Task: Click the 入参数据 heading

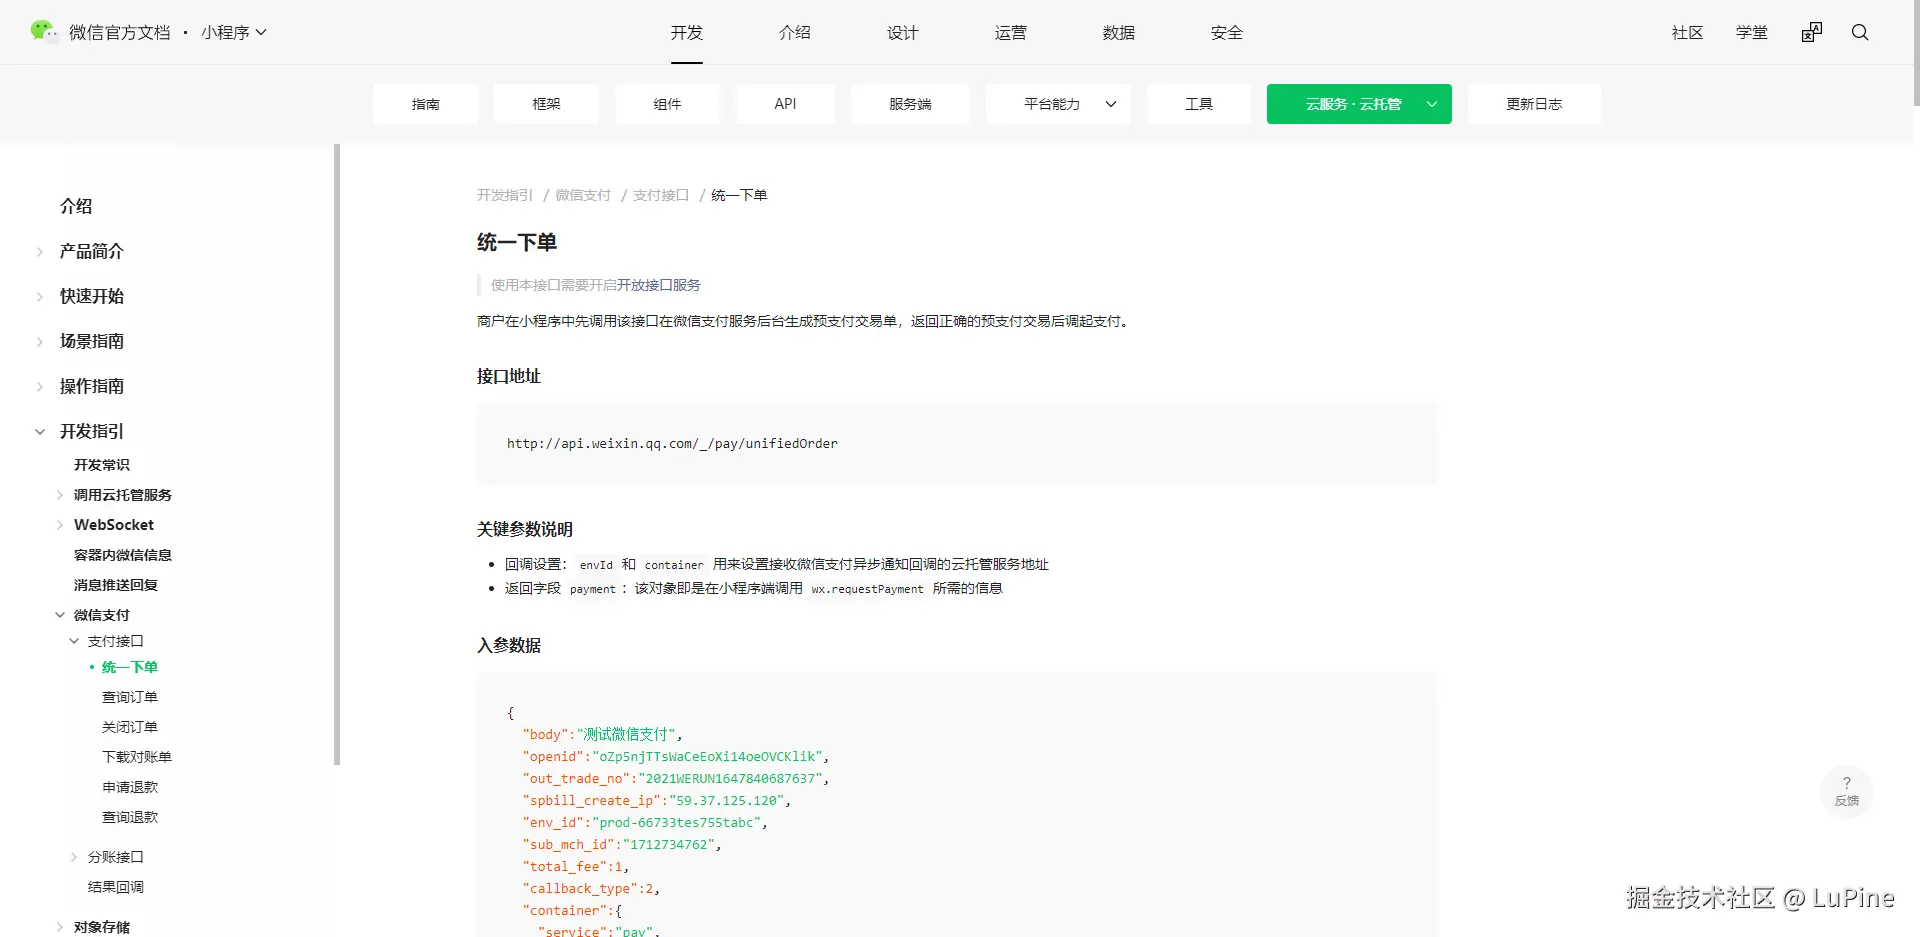Action: (x=509, y=645)
